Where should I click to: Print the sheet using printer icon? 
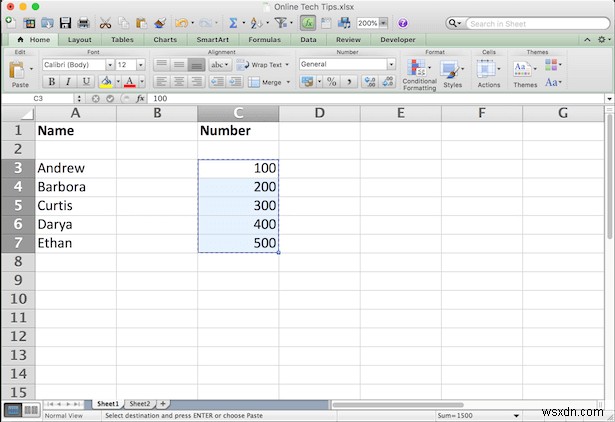[84, 23]
